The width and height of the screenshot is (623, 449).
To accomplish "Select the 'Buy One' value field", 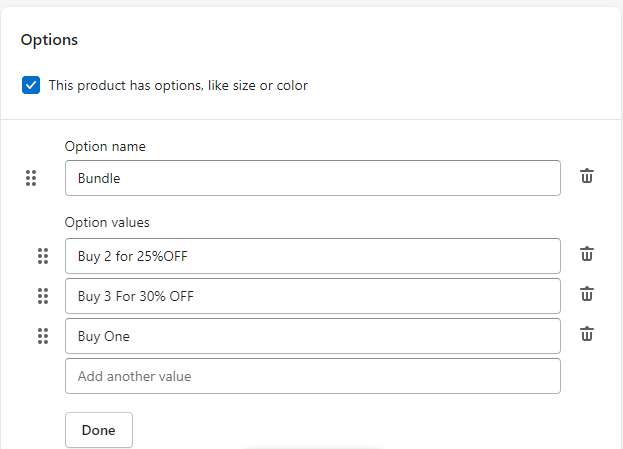I will [312, 336].
